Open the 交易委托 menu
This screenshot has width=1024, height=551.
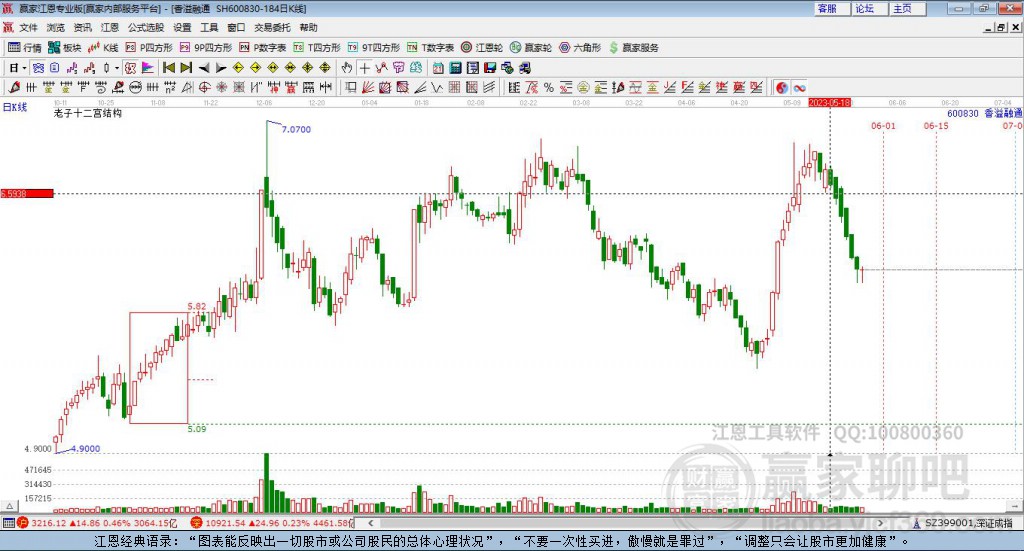(272, 27)
